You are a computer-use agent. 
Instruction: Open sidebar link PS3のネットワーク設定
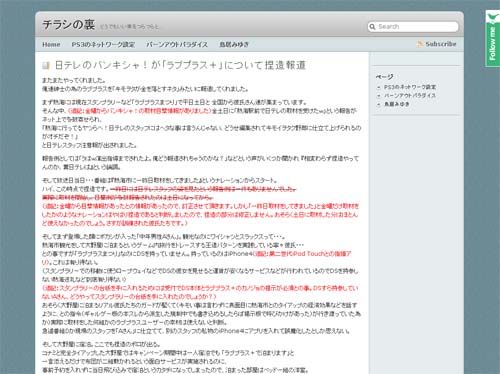tap(410, 87)
